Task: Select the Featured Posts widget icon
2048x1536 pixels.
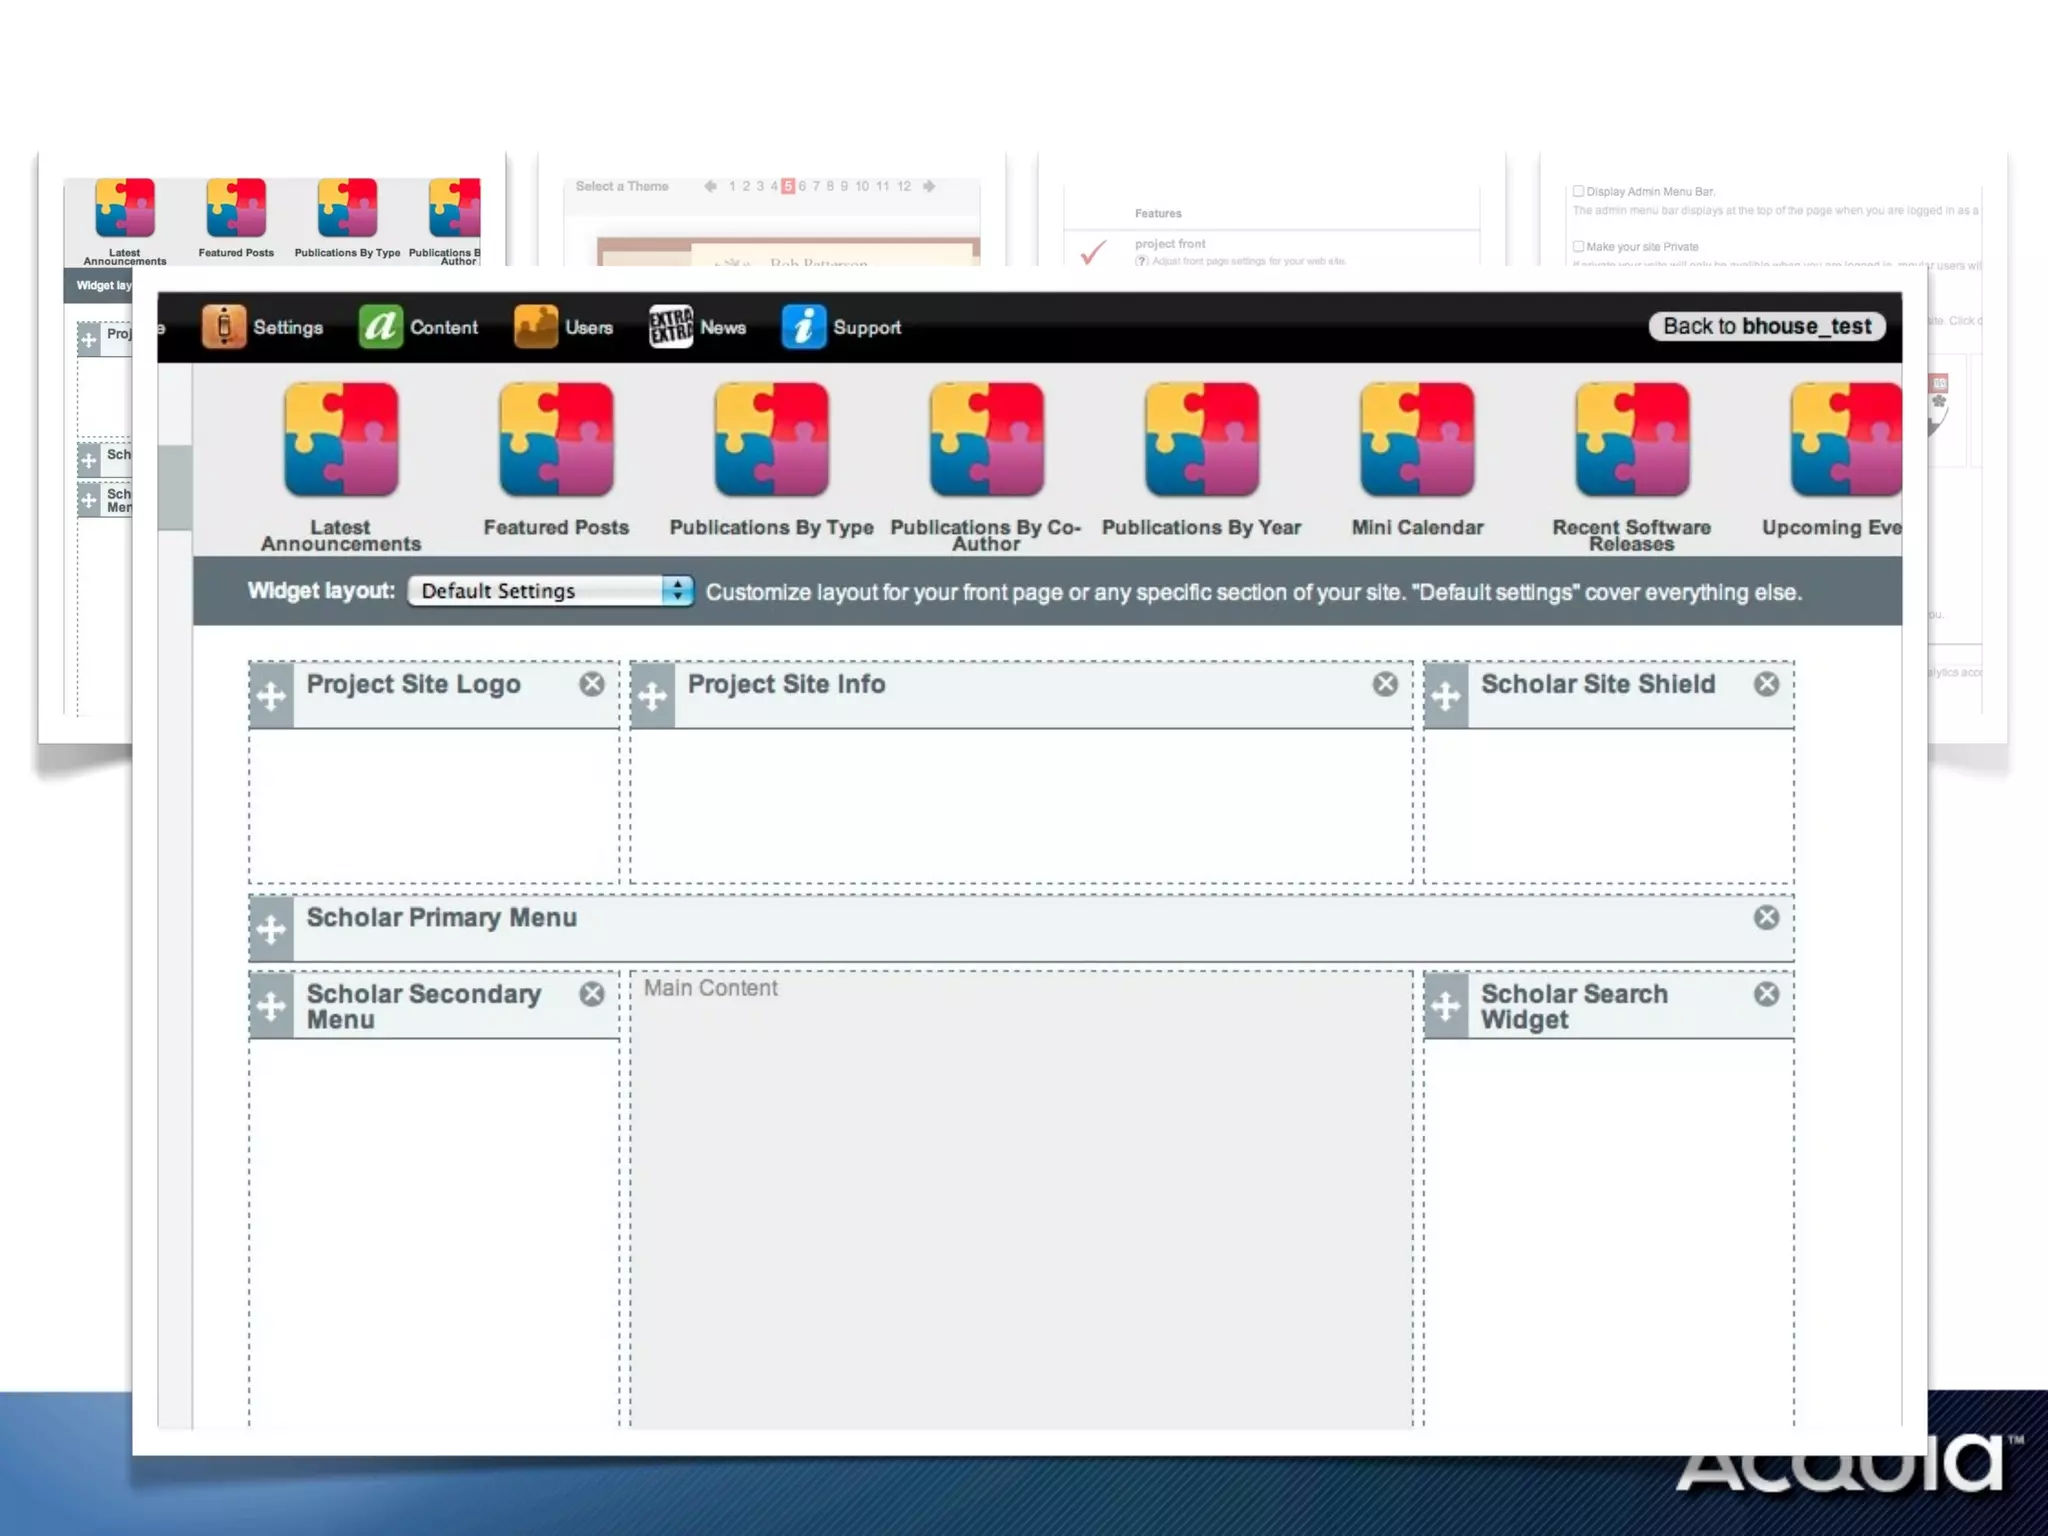Action: click(x=556, y=440)
